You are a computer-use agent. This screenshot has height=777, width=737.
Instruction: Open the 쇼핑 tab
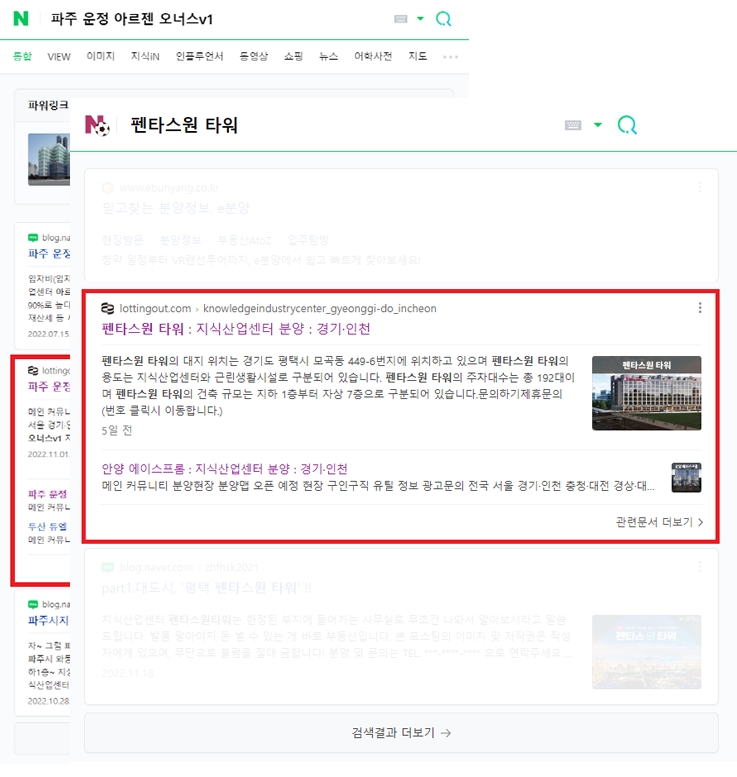293,56
